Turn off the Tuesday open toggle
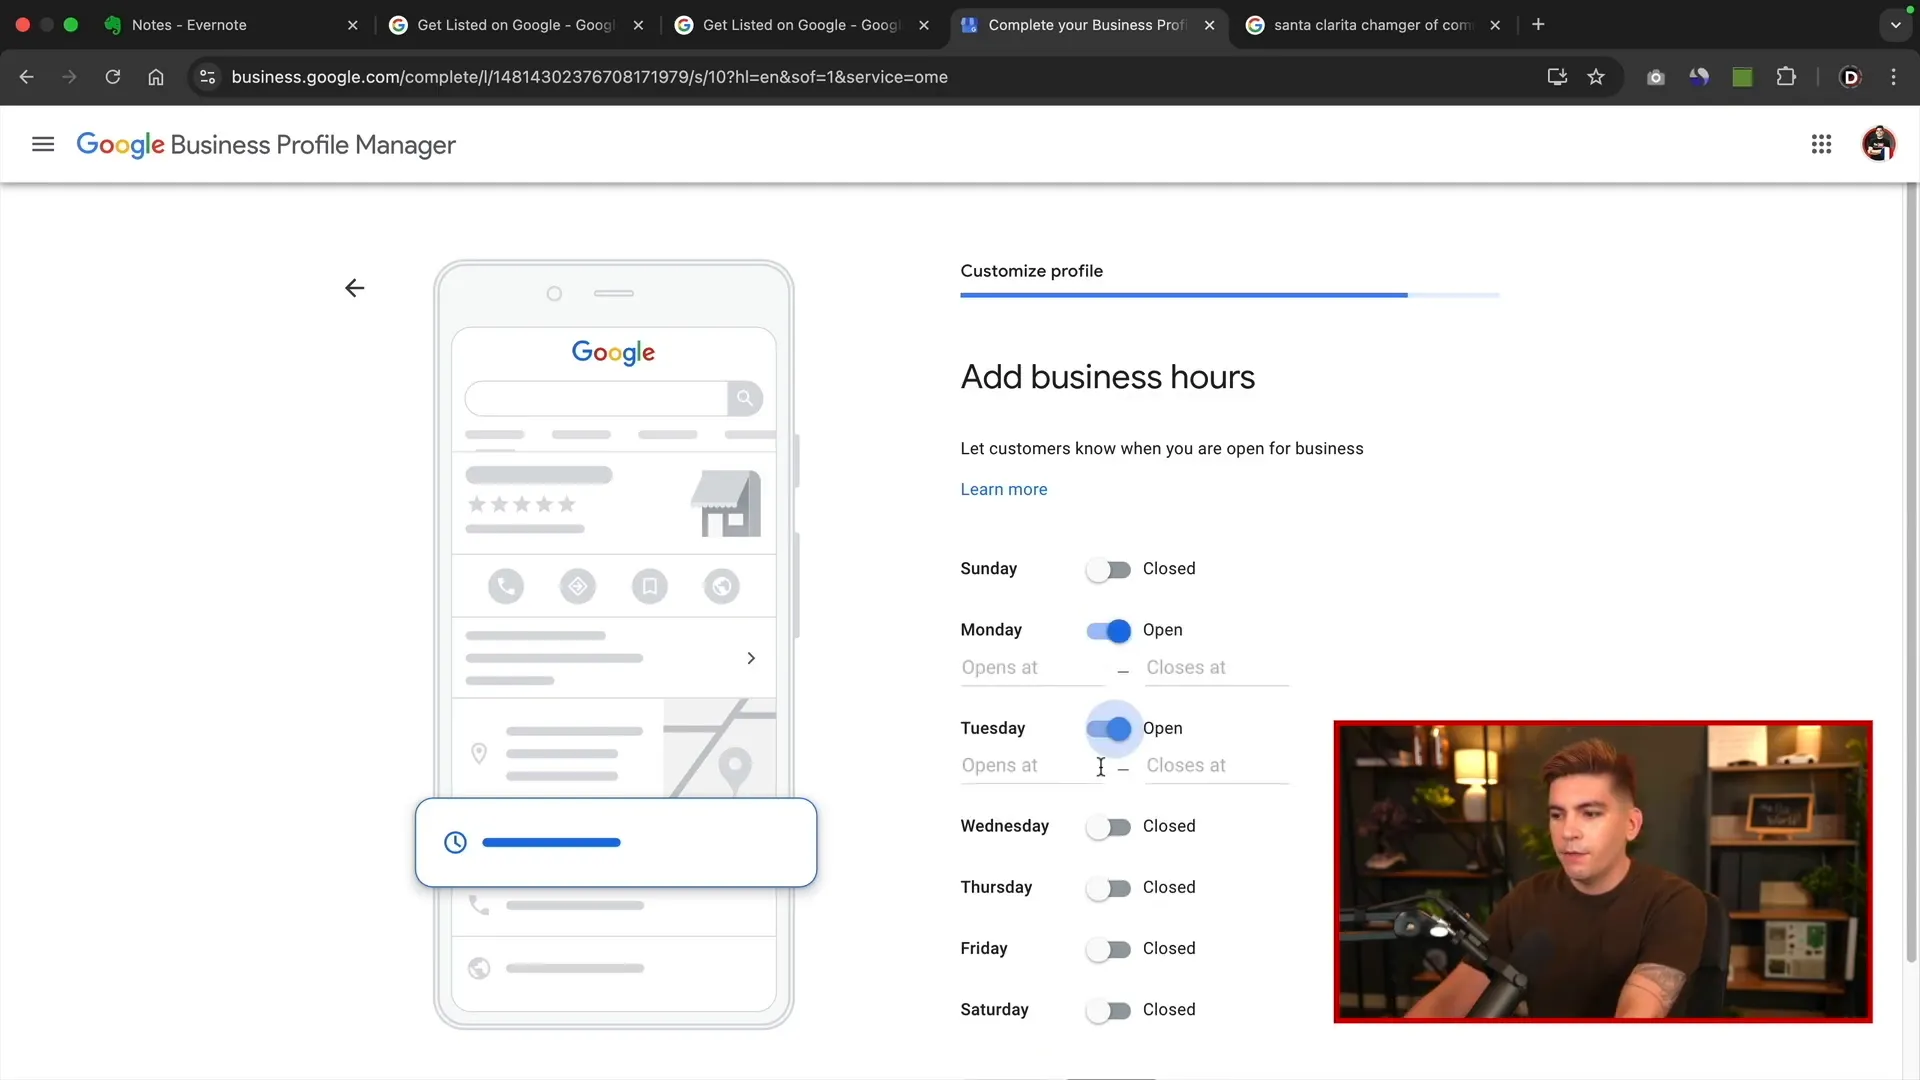1920x1080 pixels. 1108,729
